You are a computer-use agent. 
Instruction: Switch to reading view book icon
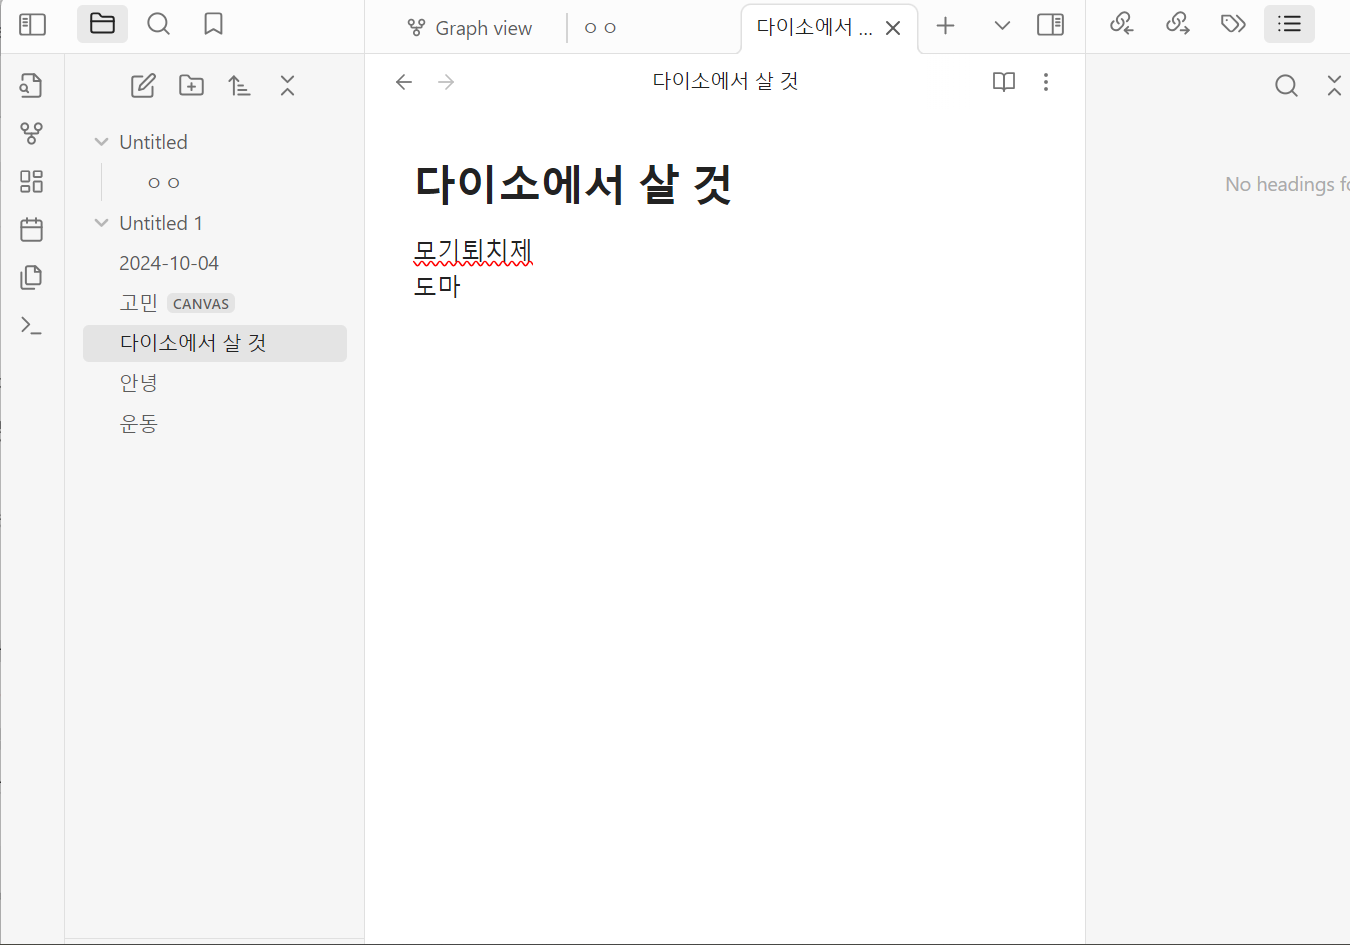1004,82
